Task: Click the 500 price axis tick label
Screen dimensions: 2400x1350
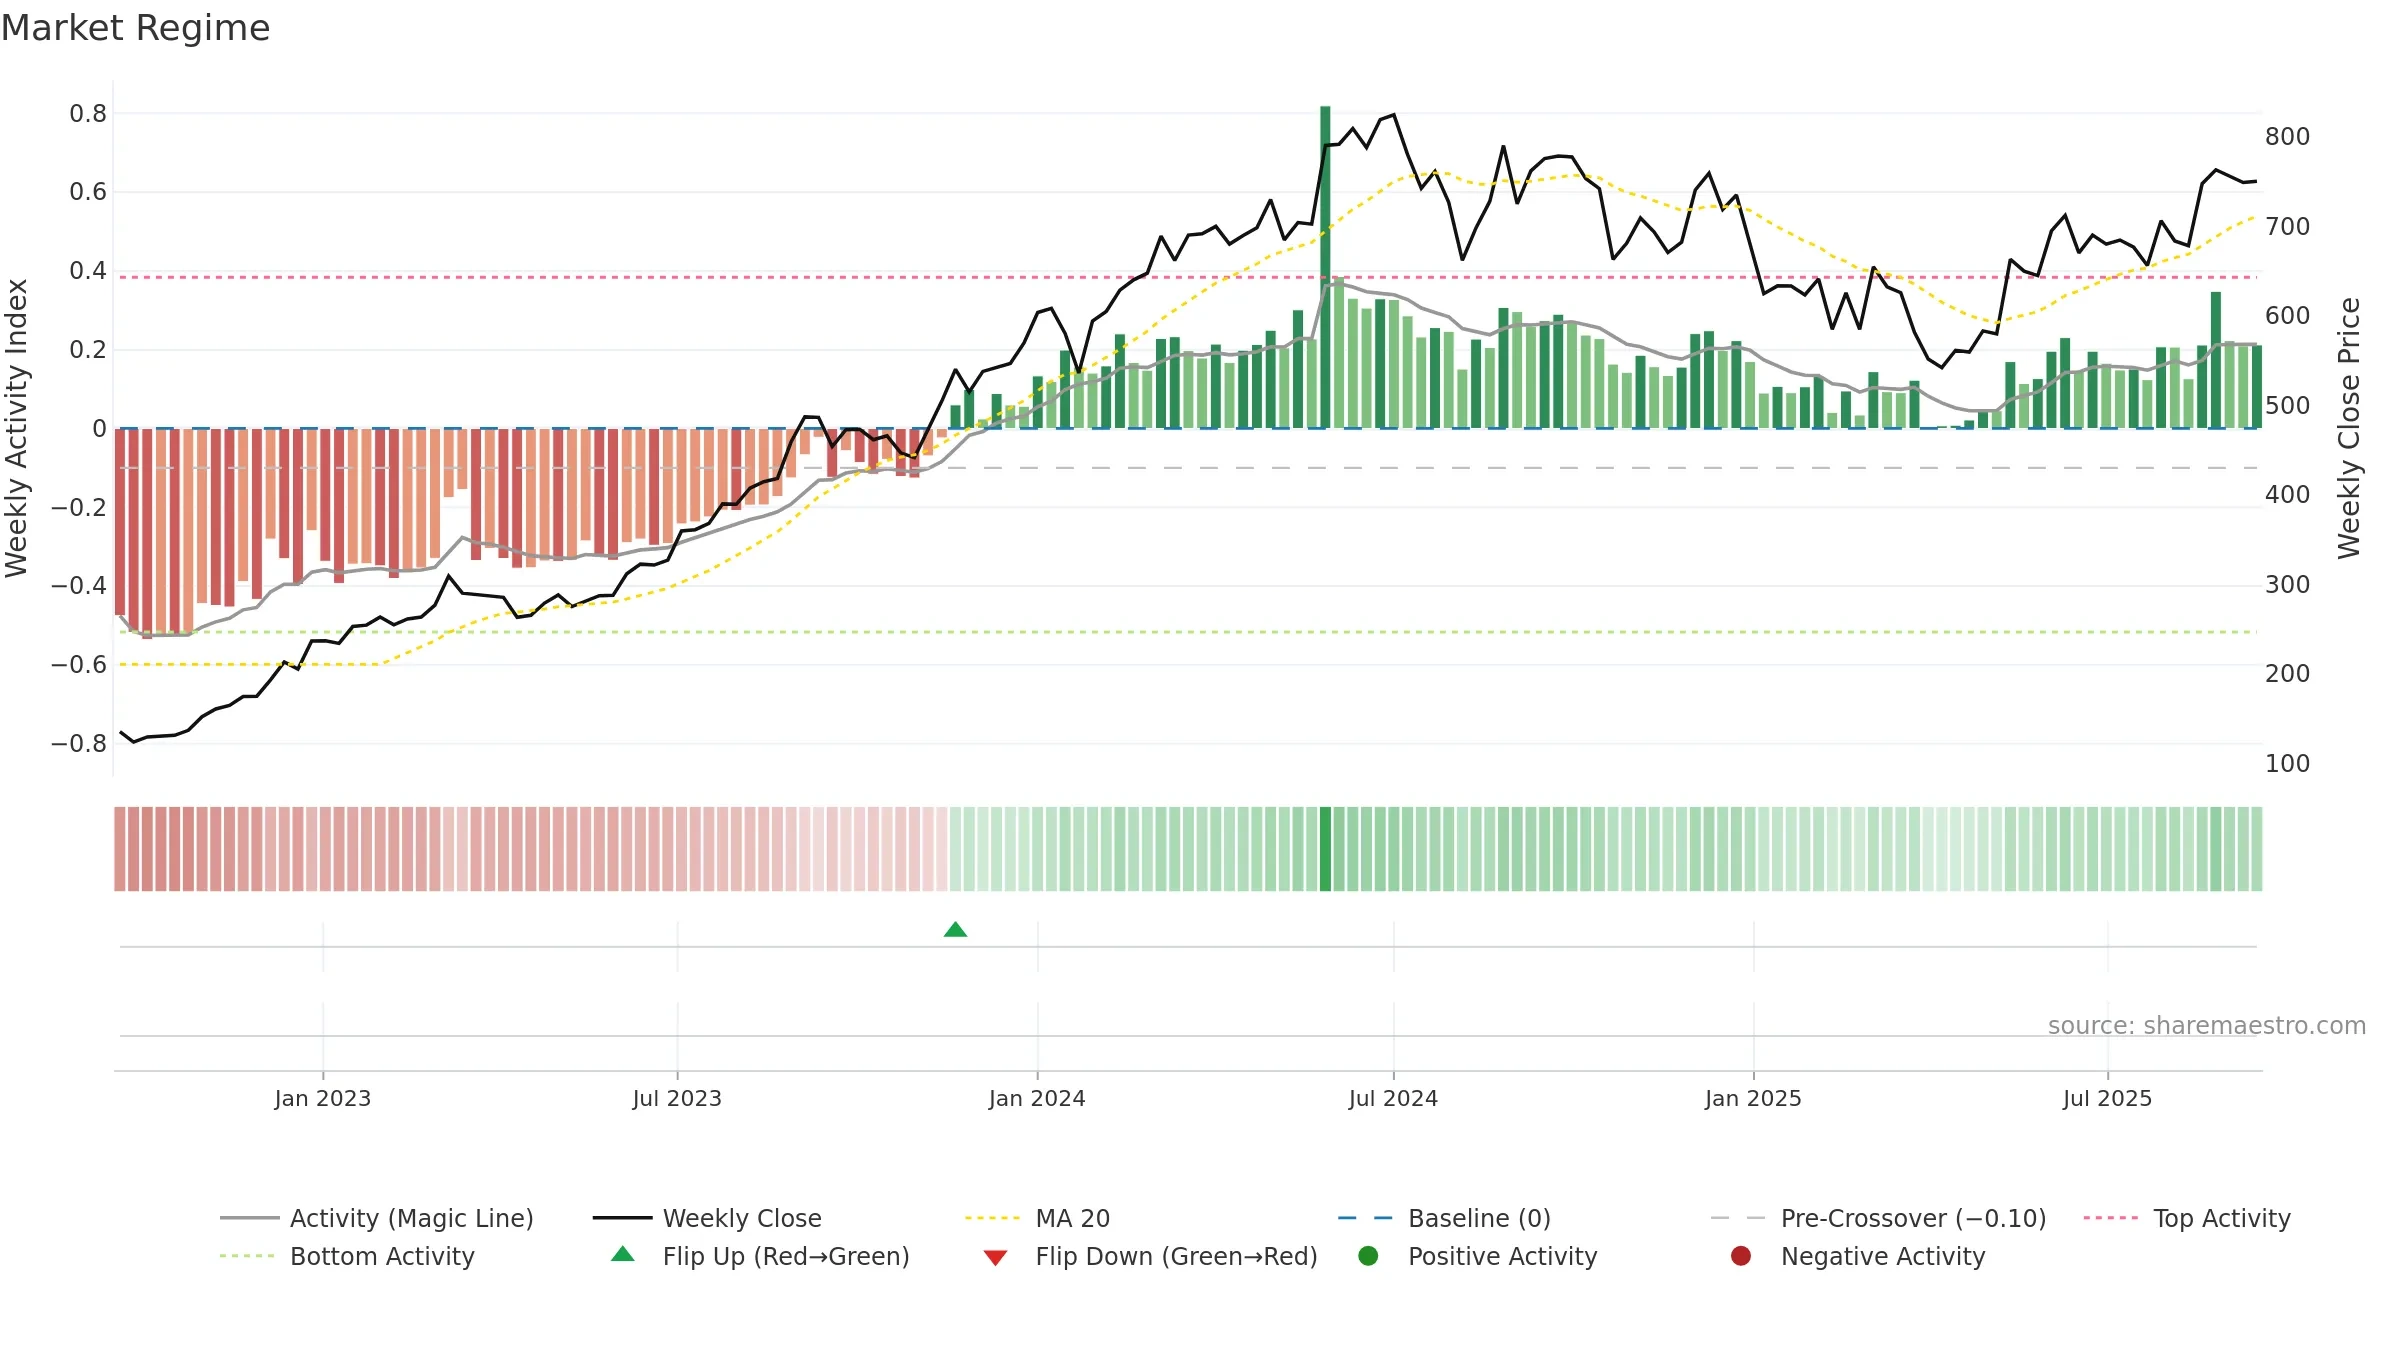Action: click(2287, 406)
